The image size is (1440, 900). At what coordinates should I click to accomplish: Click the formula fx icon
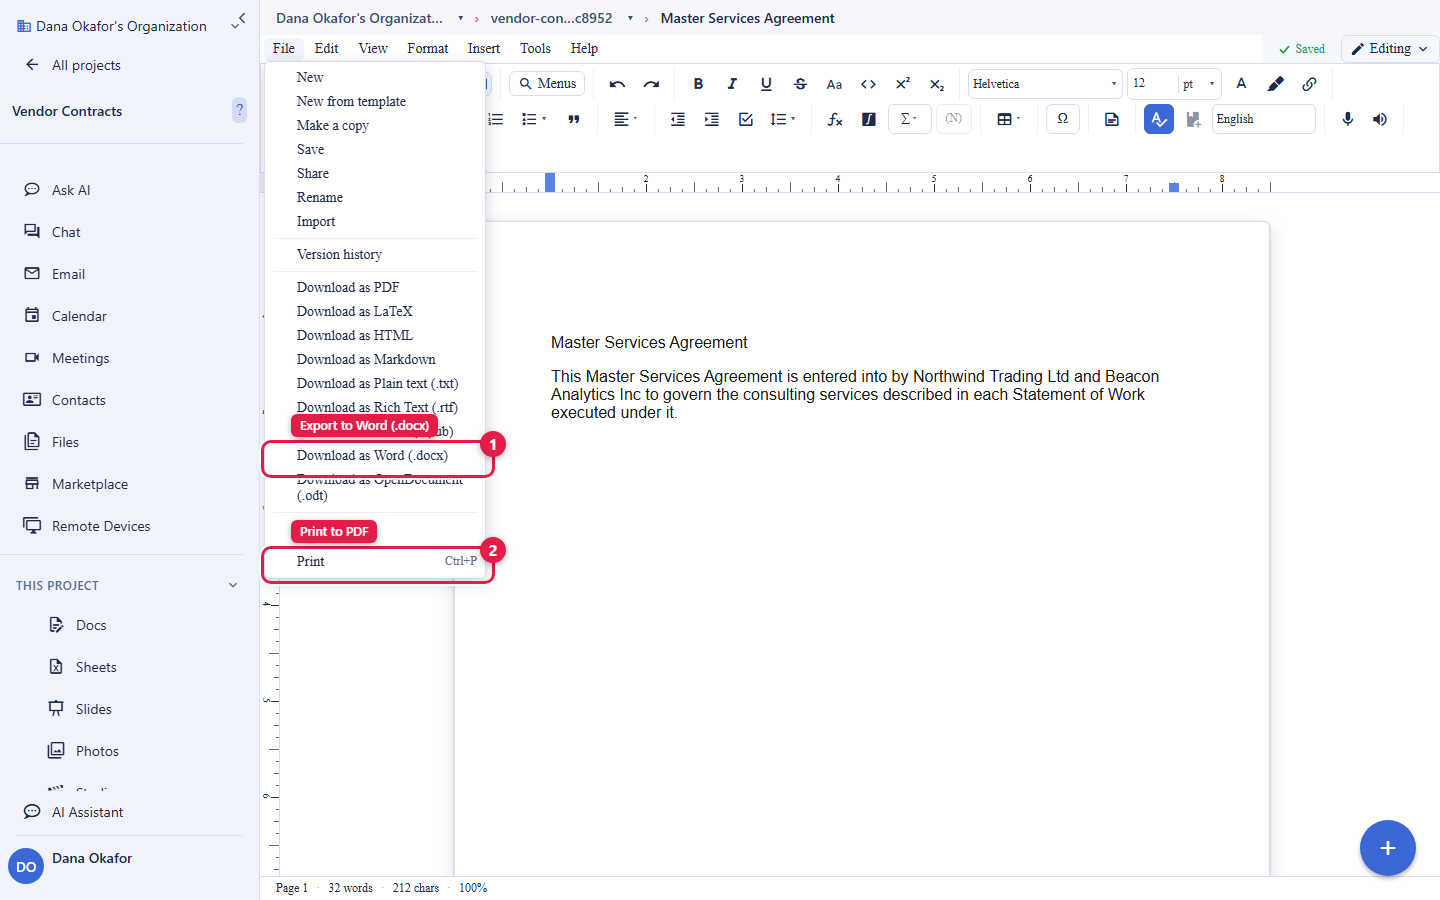[x=835, y=119]
